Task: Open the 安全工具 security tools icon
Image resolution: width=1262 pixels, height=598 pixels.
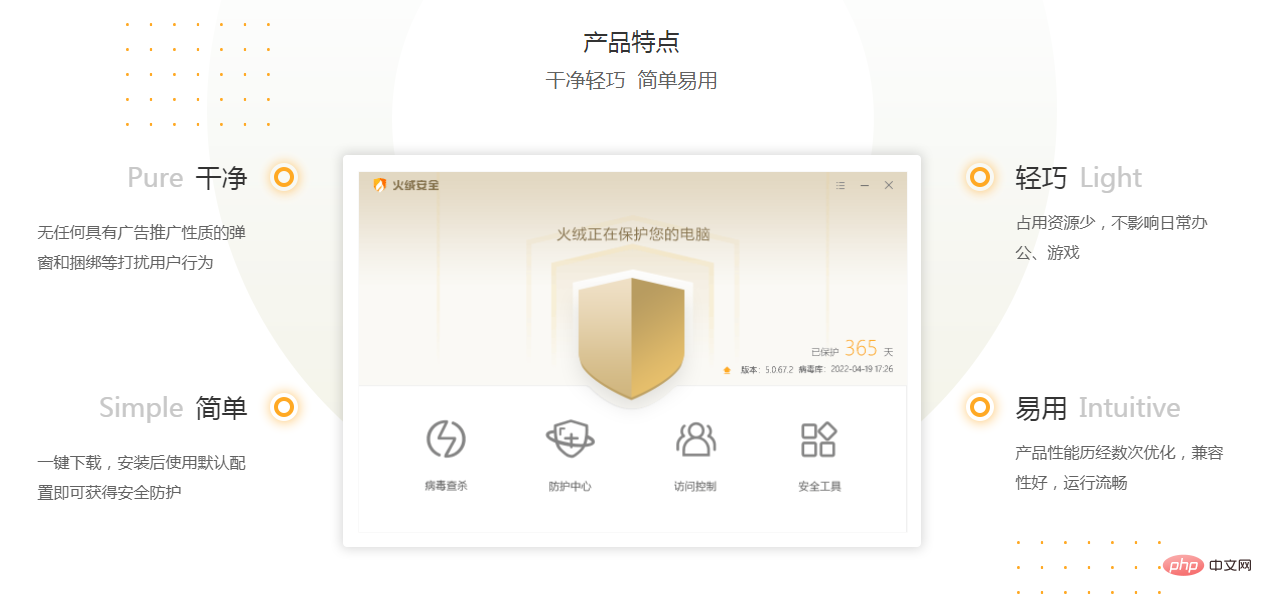Action: tap(819, 439)
